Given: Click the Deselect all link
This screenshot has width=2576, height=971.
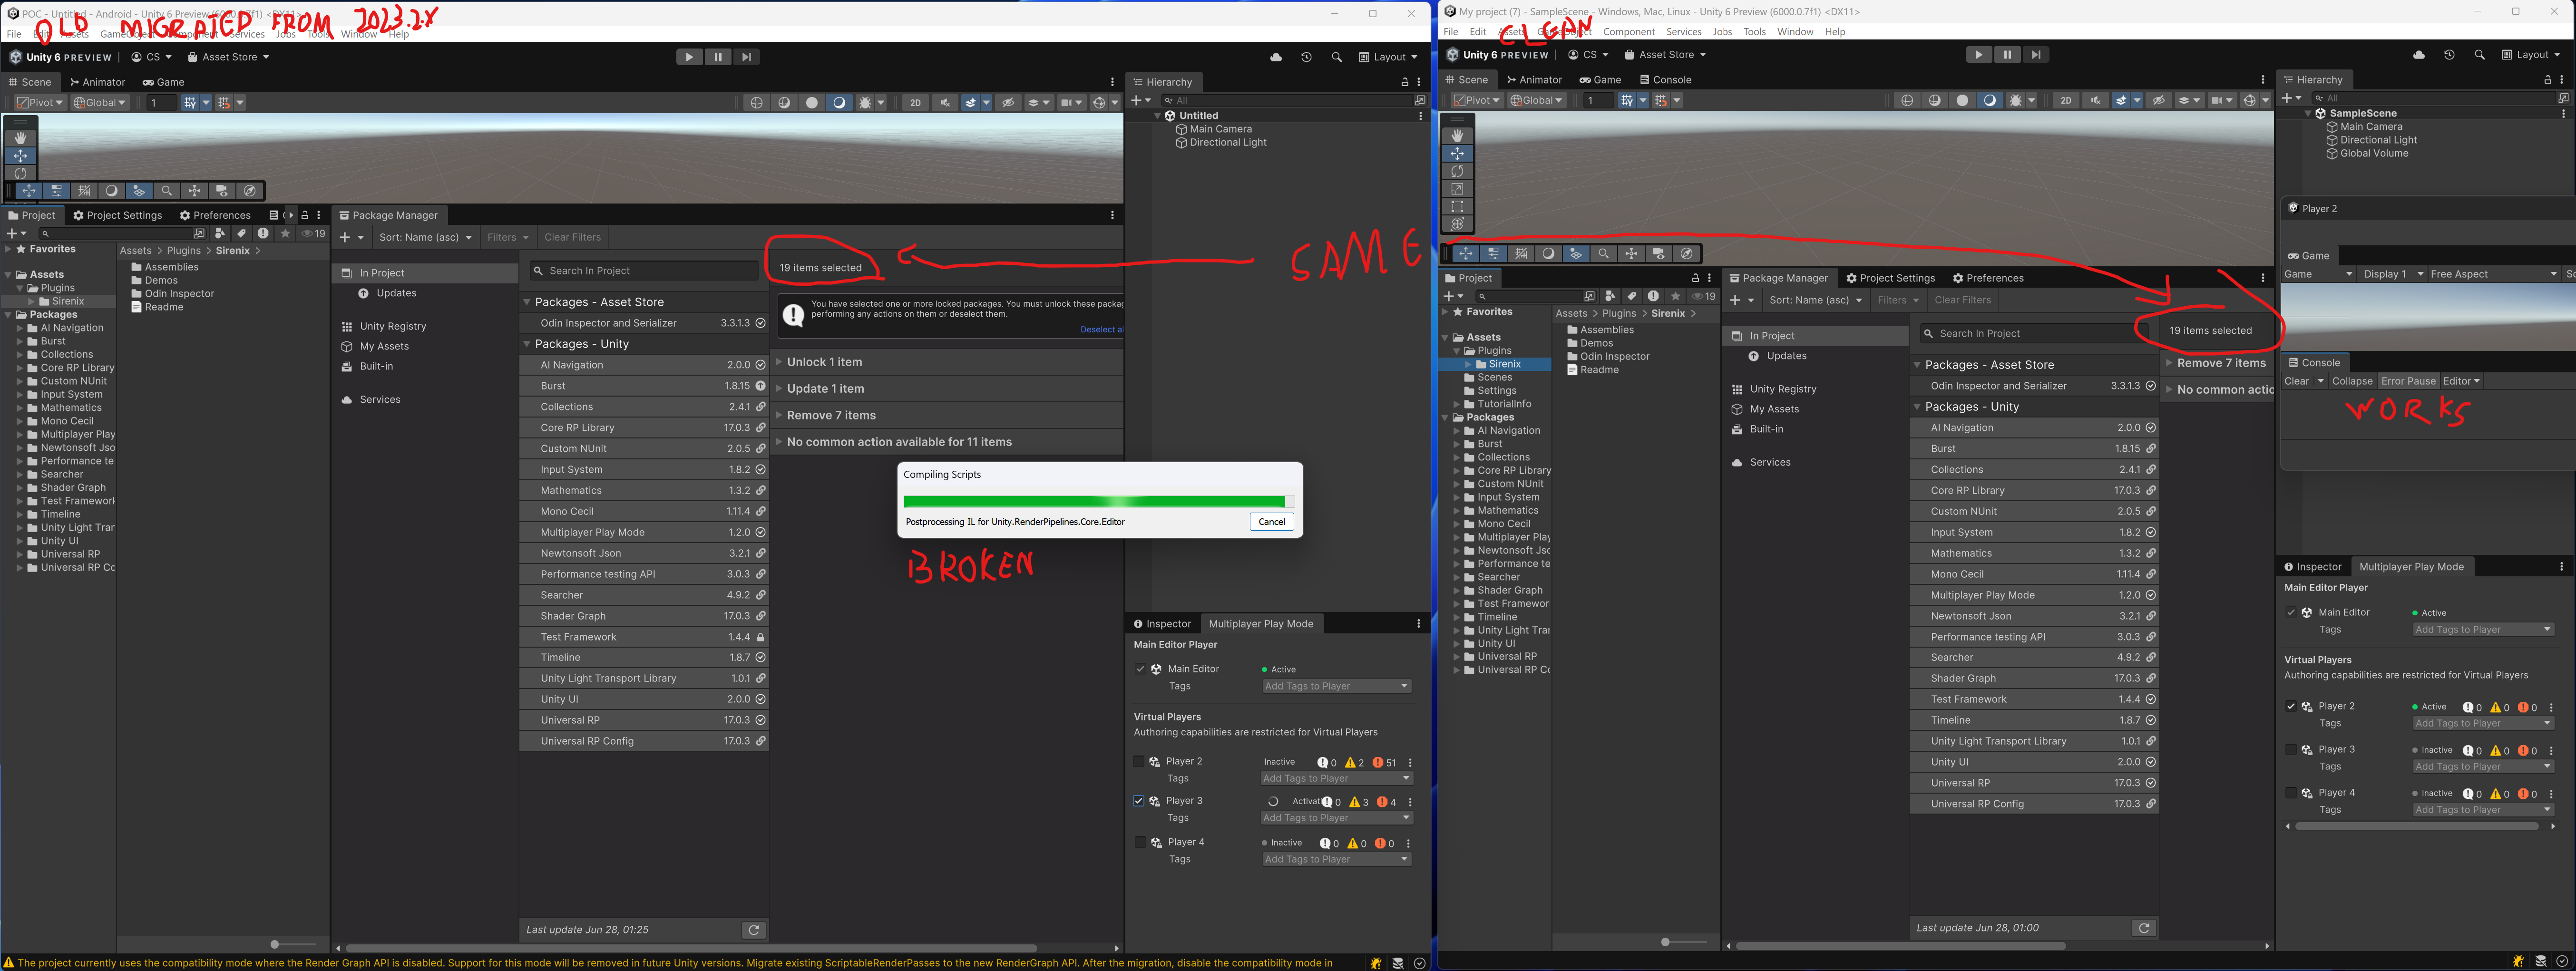Looking at the screenshot, I should (x=1101, y=329).
